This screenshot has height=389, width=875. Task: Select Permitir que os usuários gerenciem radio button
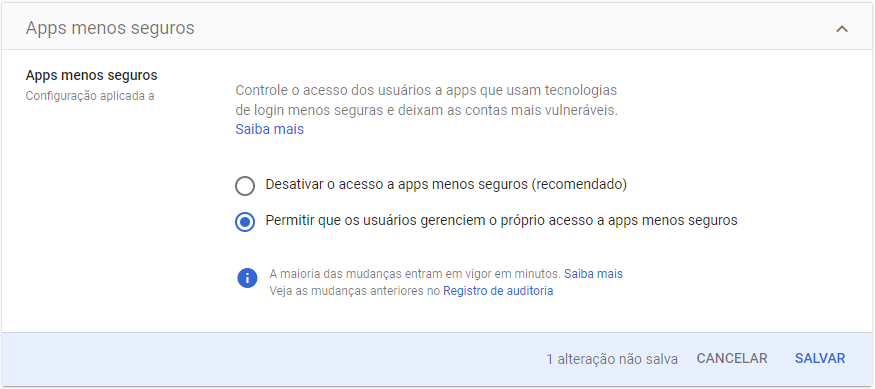[x=245, y=222]
